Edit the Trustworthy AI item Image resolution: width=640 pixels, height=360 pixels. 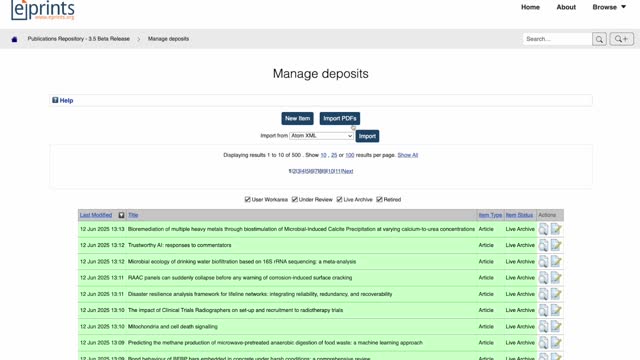pos(556,245)
